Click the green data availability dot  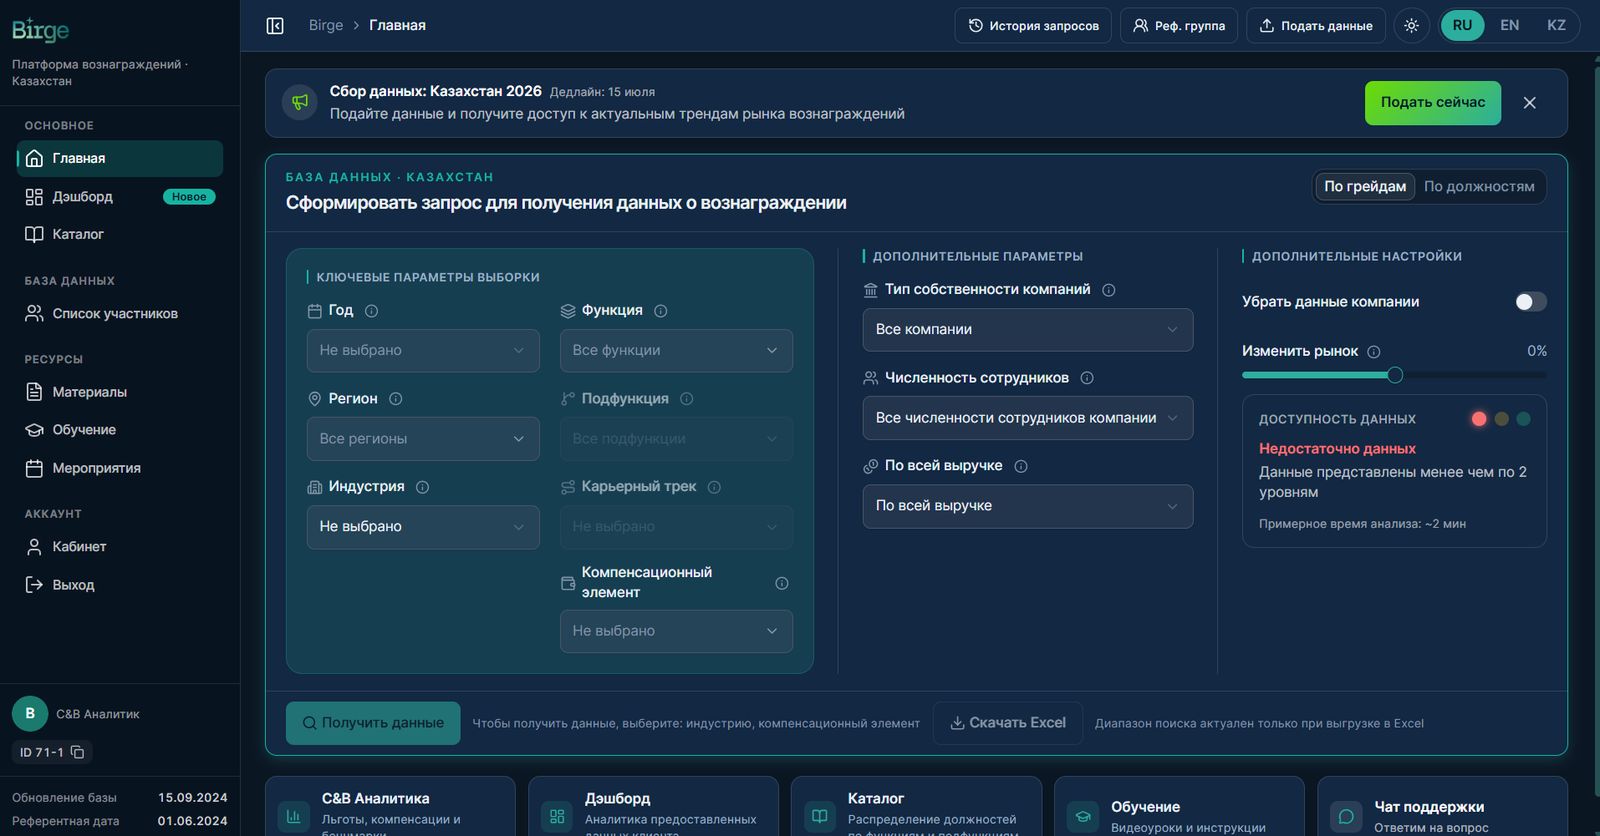(x=1523, y=419)
